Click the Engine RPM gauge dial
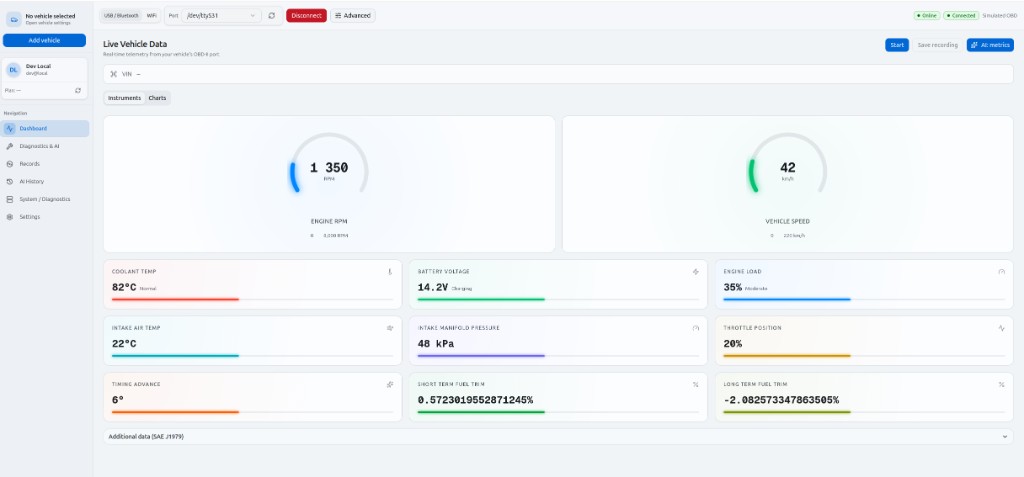Image resolution: width=1024 pixels, height=477 pixels. pyautogui.click(x=329, y=170)
